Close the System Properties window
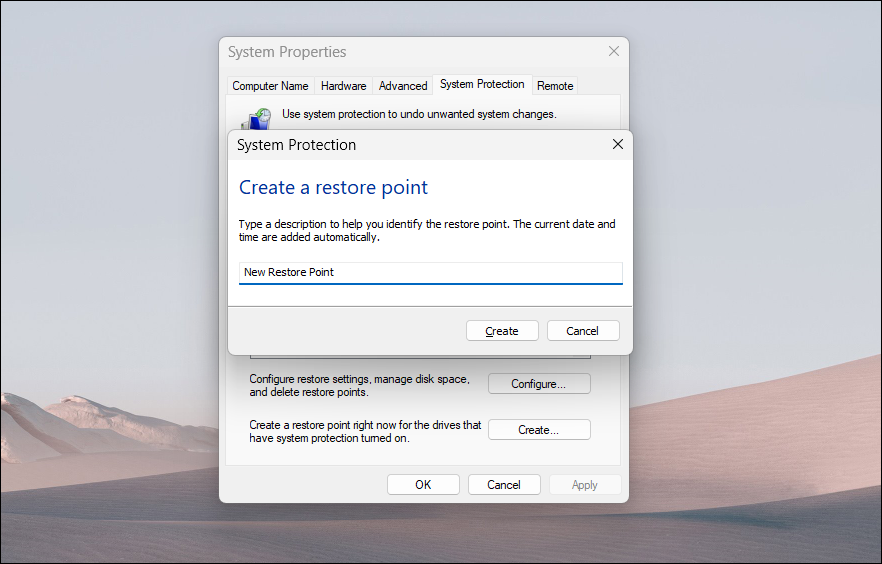 tap(614, 52)
